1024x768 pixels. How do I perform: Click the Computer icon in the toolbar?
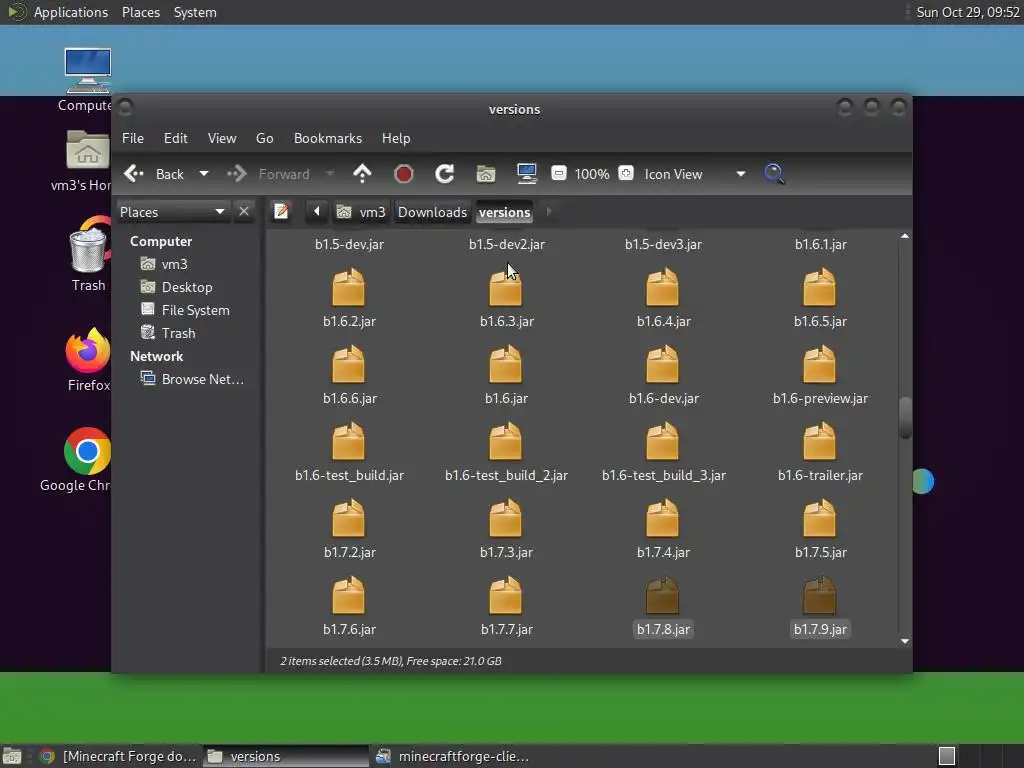tap(527, 174)
